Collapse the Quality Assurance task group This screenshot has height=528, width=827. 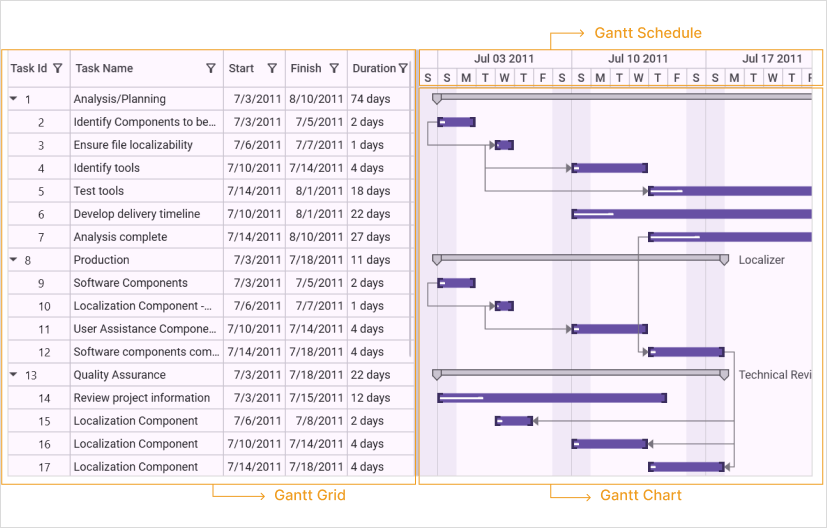pos(14,375)
